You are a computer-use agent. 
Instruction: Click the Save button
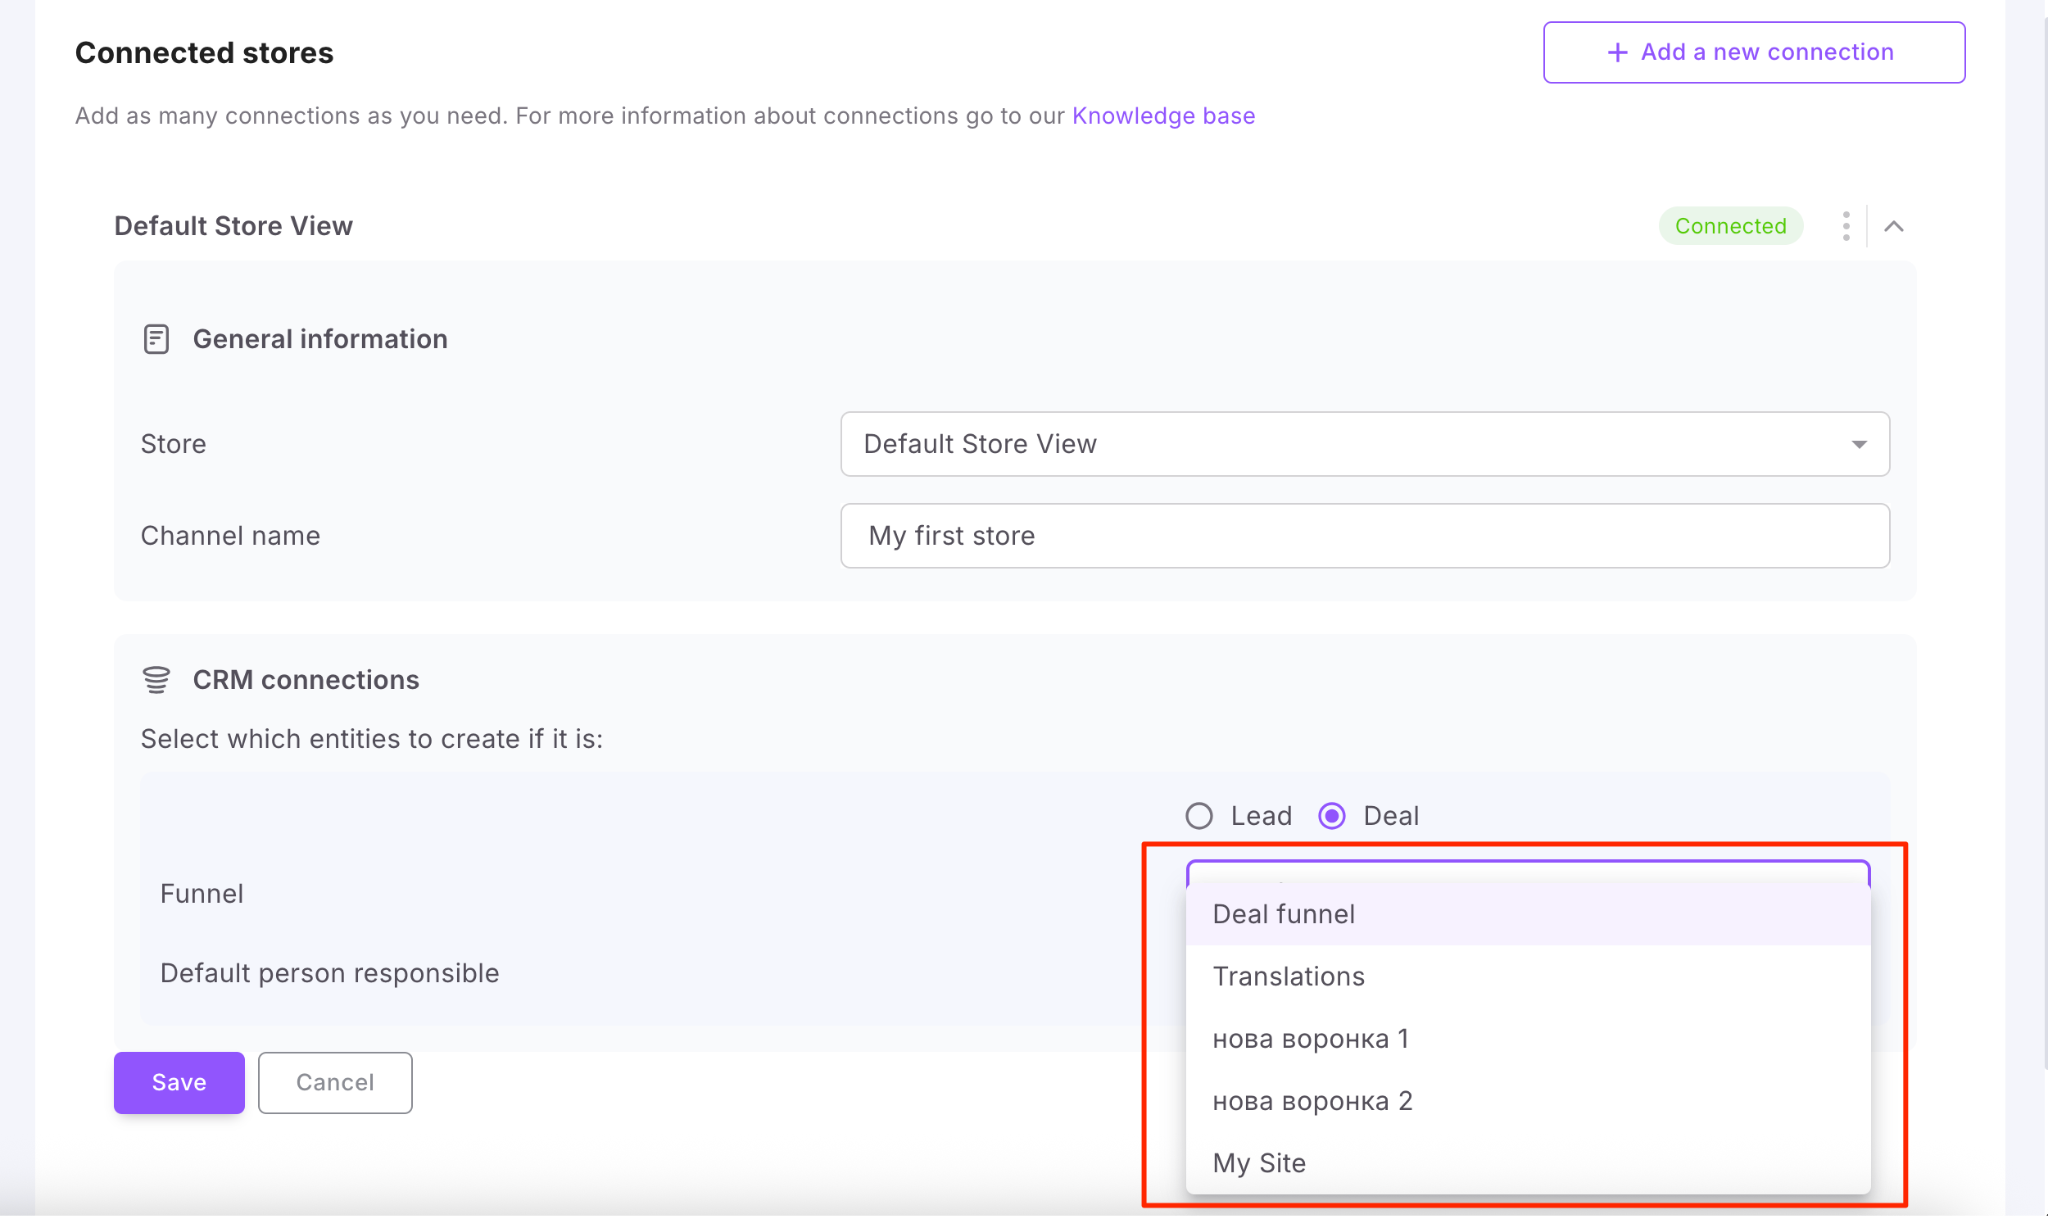179,1082
